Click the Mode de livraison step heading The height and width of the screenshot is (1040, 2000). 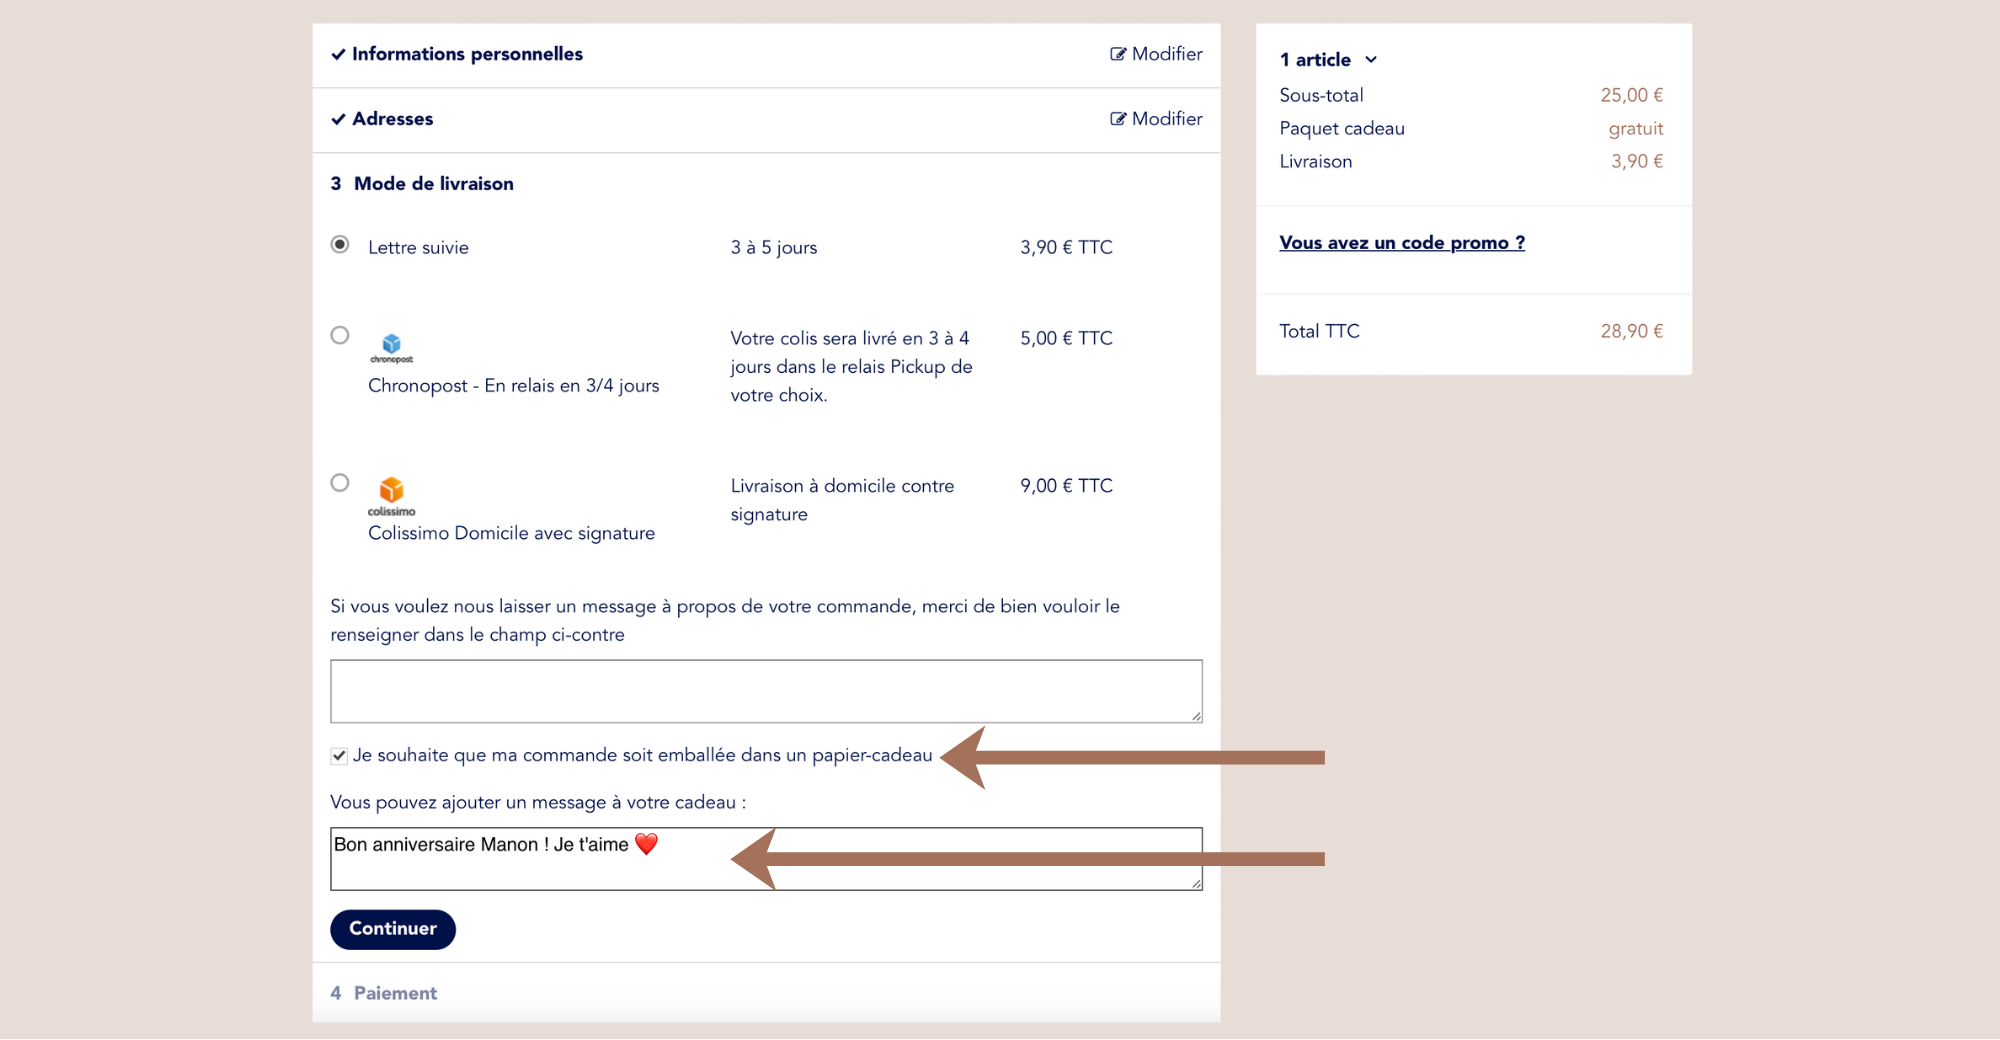tap(433, 184)
